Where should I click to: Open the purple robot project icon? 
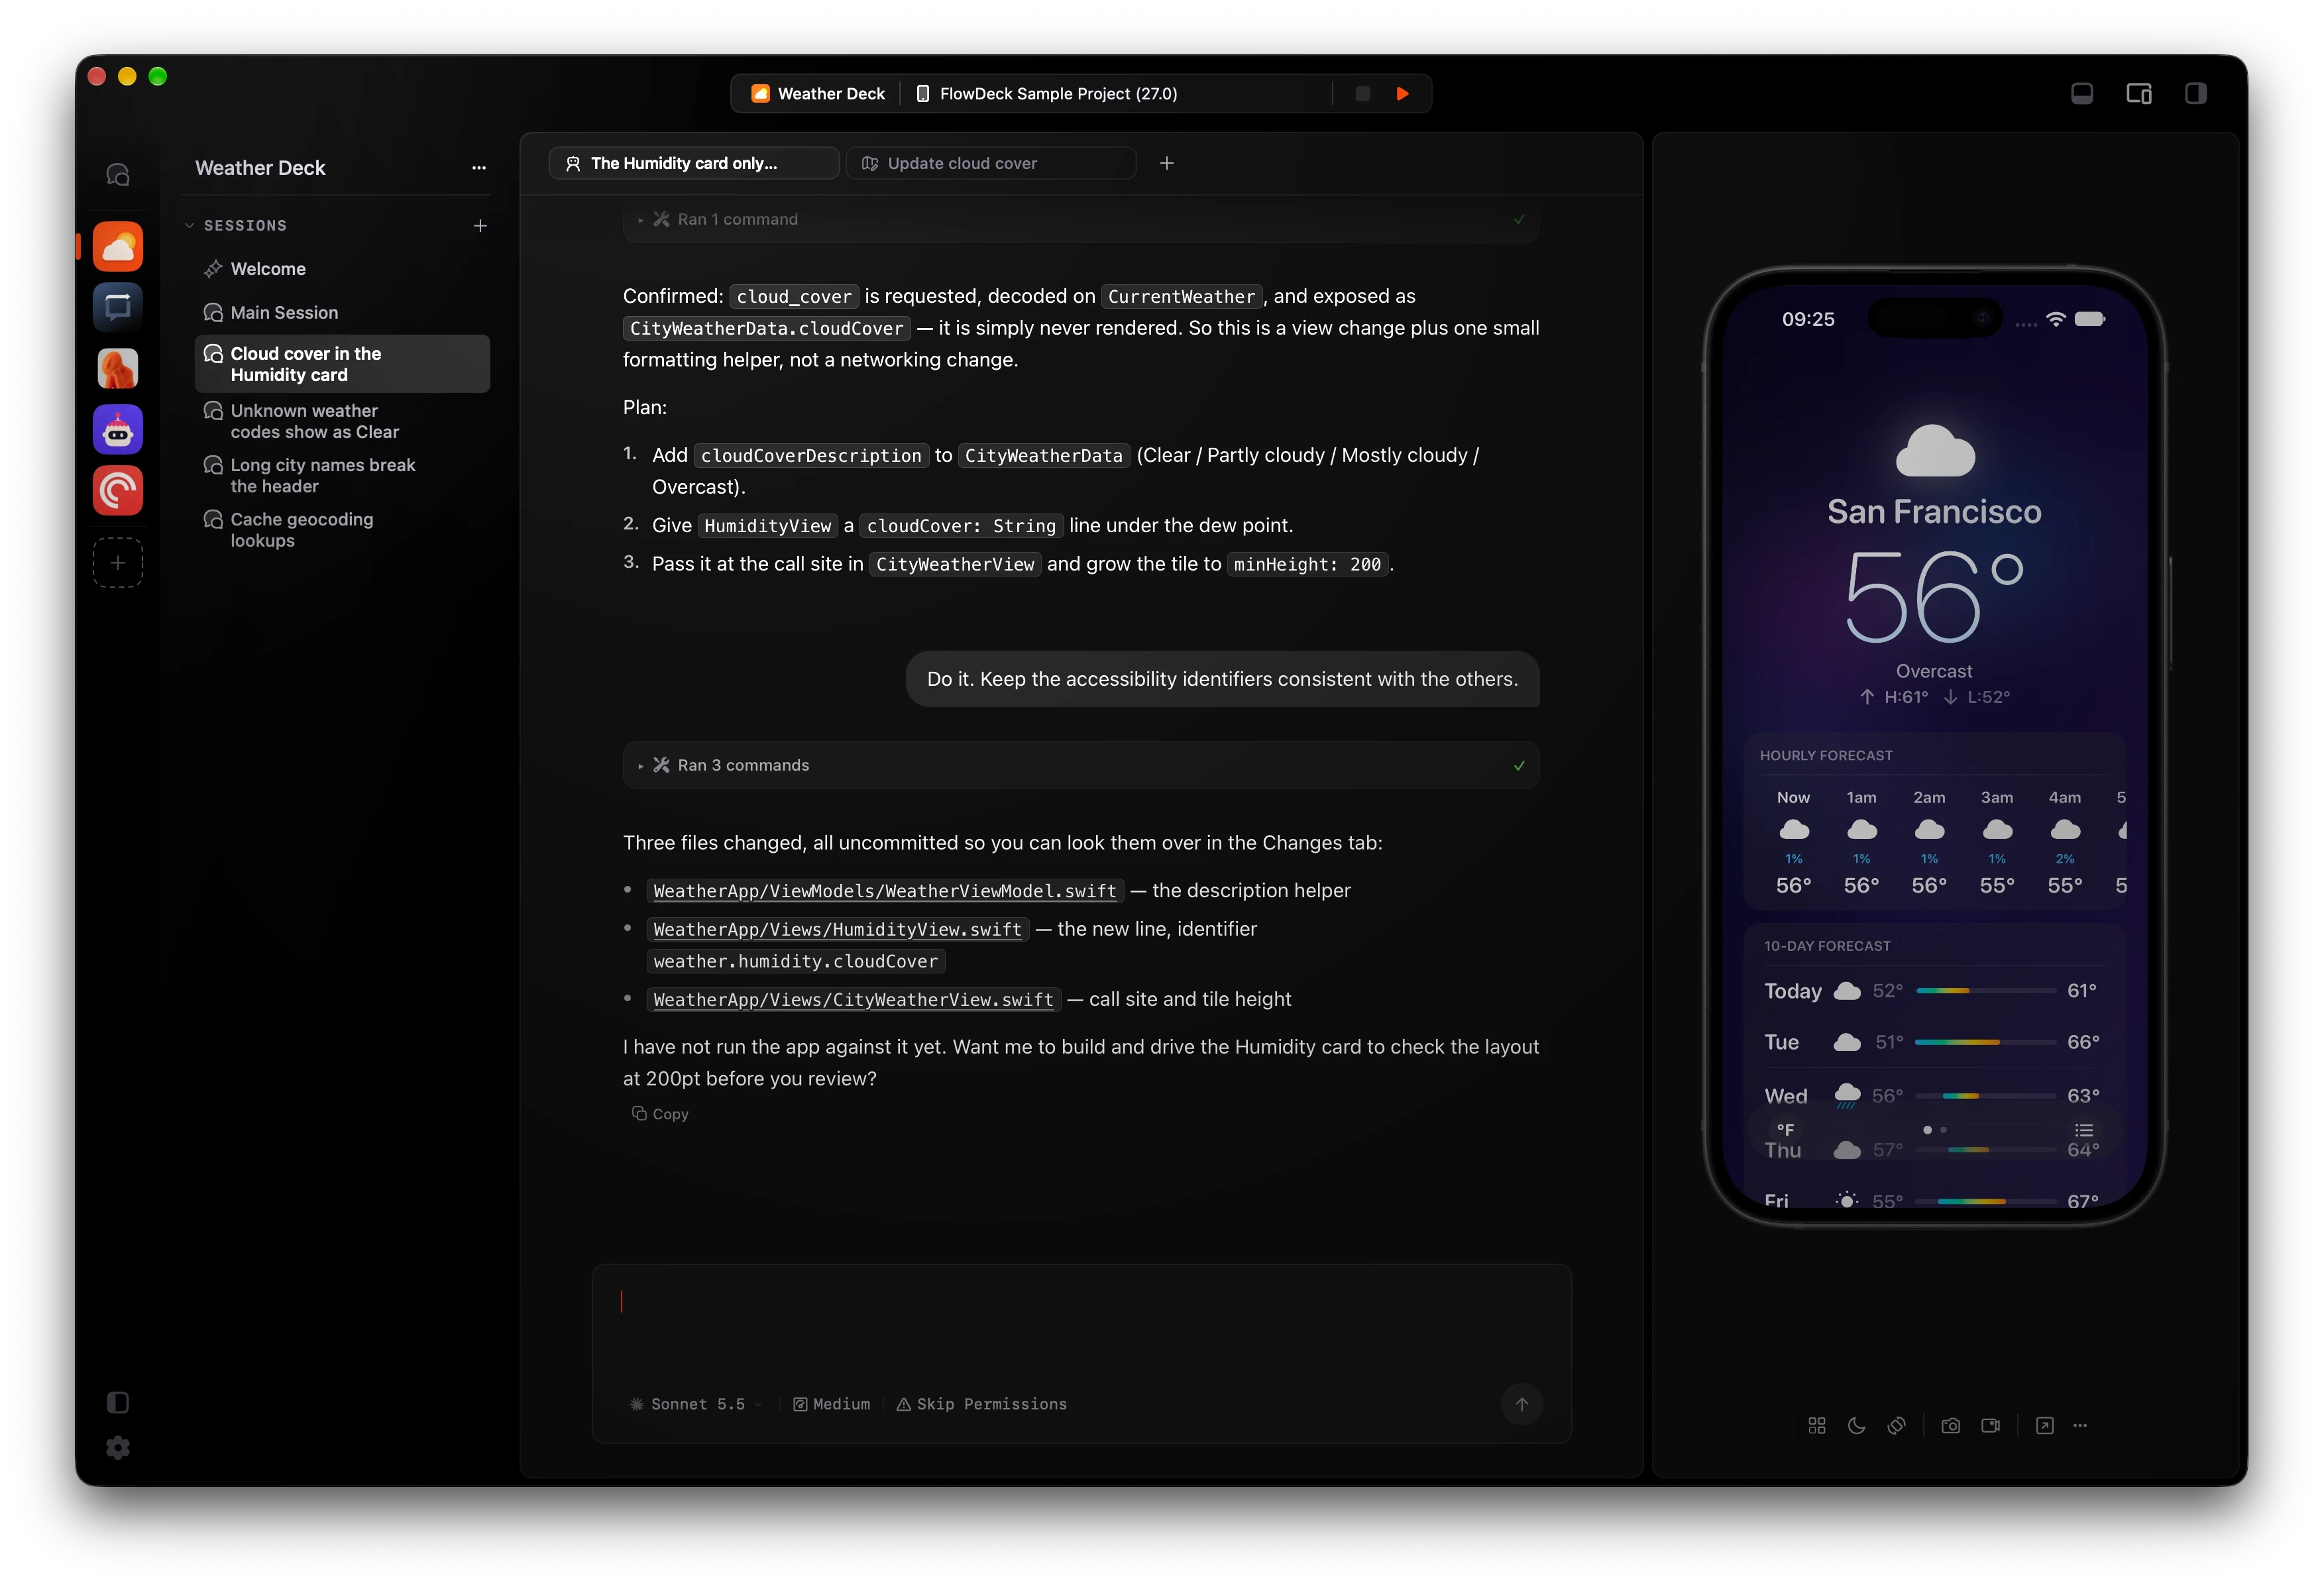(x=118, y=430)
